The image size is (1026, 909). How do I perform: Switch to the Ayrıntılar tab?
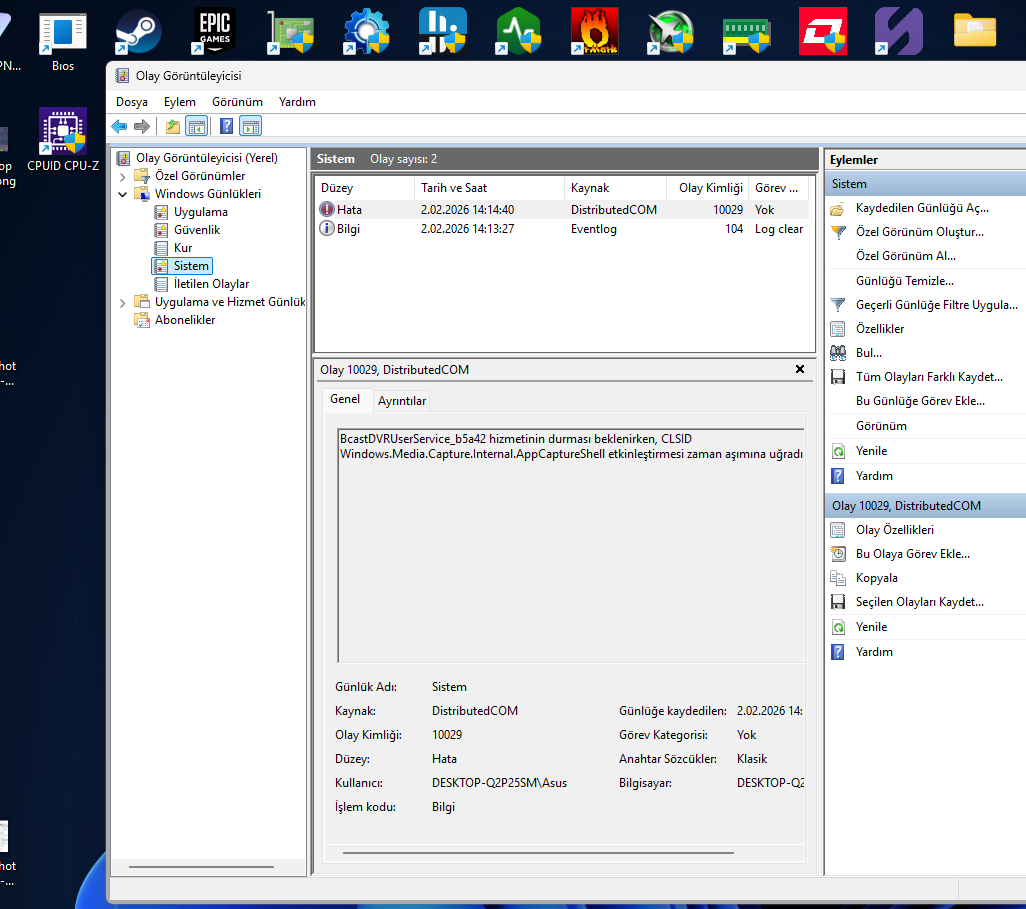click(x=402, y=401)
